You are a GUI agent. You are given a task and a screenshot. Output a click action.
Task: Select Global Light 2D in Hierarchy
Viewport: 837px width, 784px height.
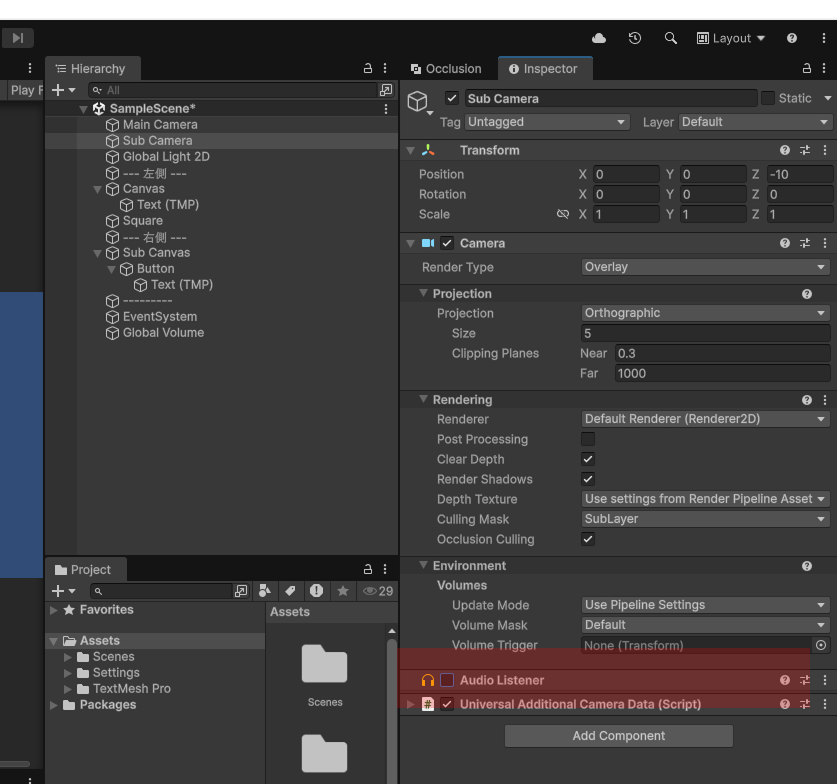tap(165, 157)
